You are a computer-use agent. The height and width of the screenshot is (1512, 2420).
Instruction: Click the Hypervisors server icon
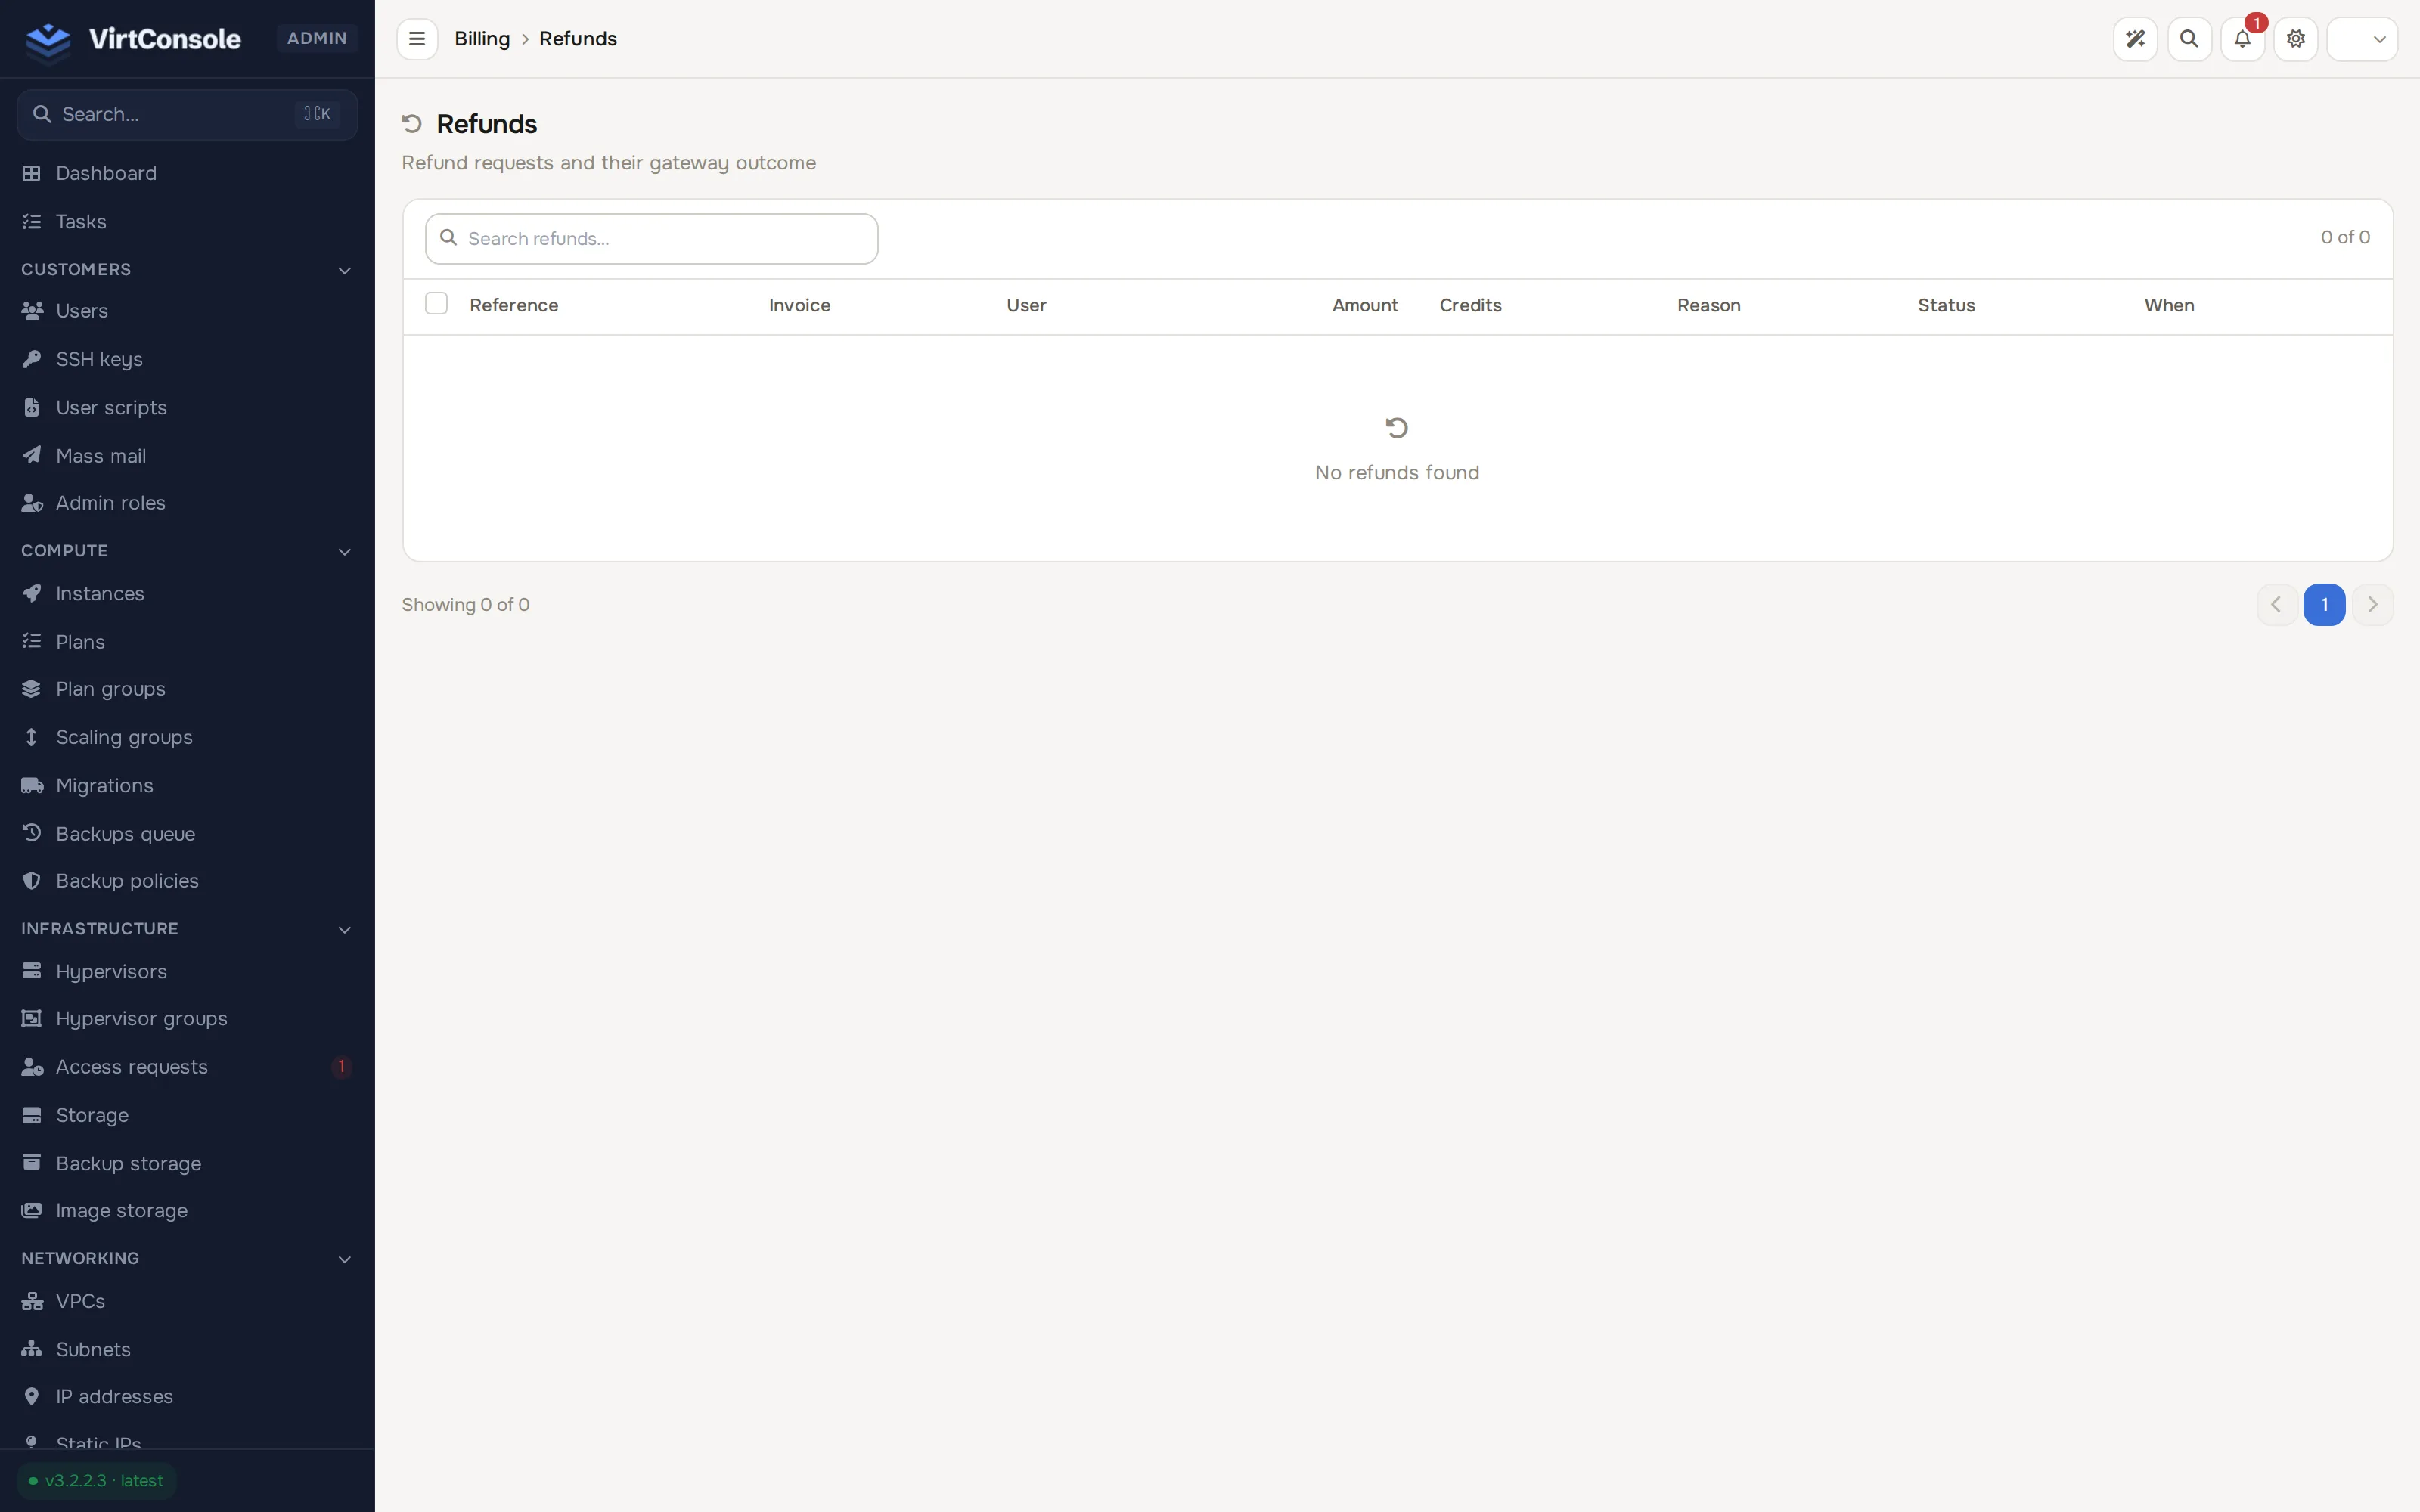tap(32, 971)
